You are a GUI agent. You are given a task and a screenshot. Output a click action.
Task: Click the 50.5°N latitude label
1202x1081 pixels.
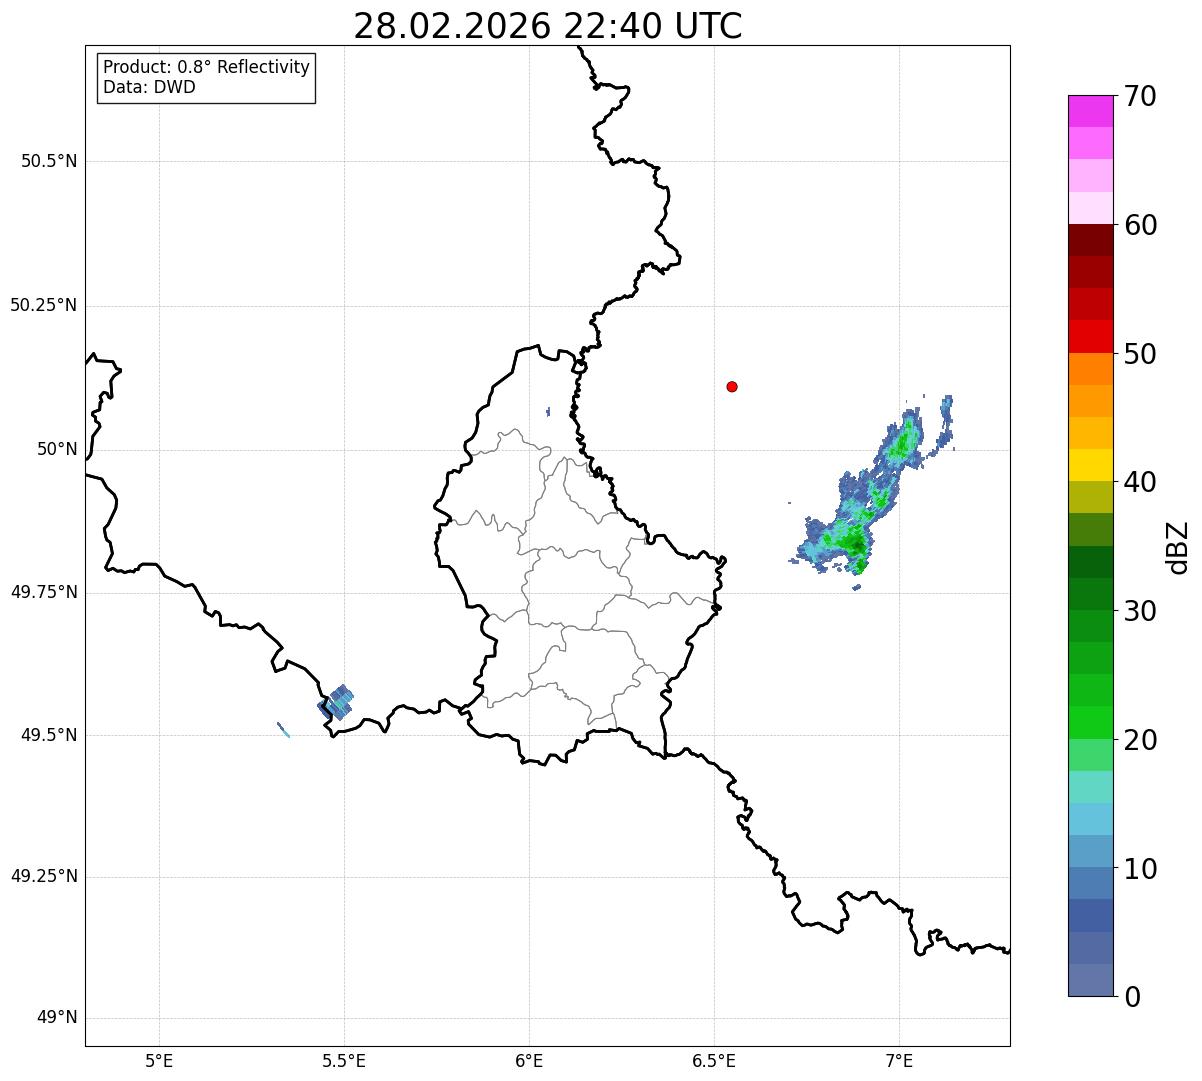(49, 161)
